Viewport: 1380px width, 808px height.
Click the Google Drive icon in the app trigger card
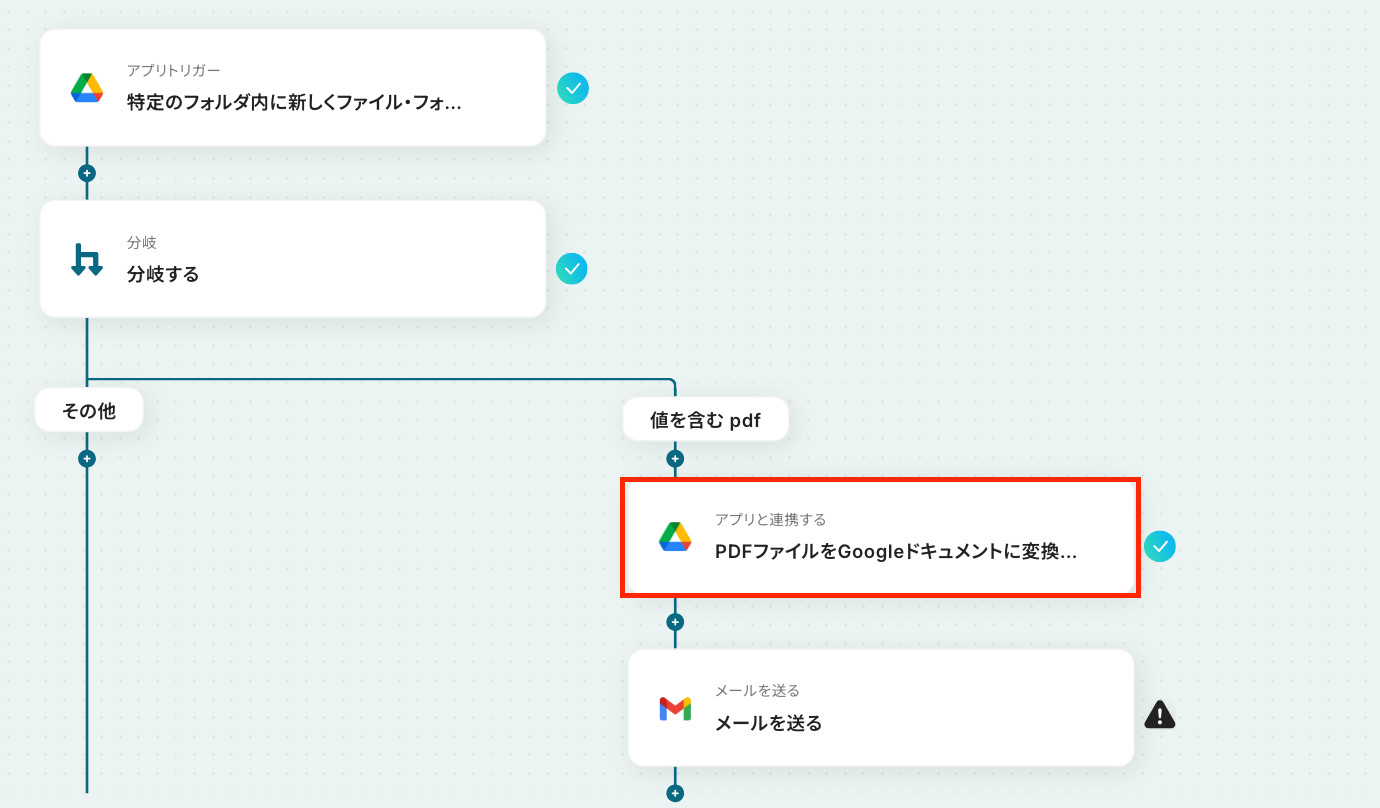pos(87,88)
